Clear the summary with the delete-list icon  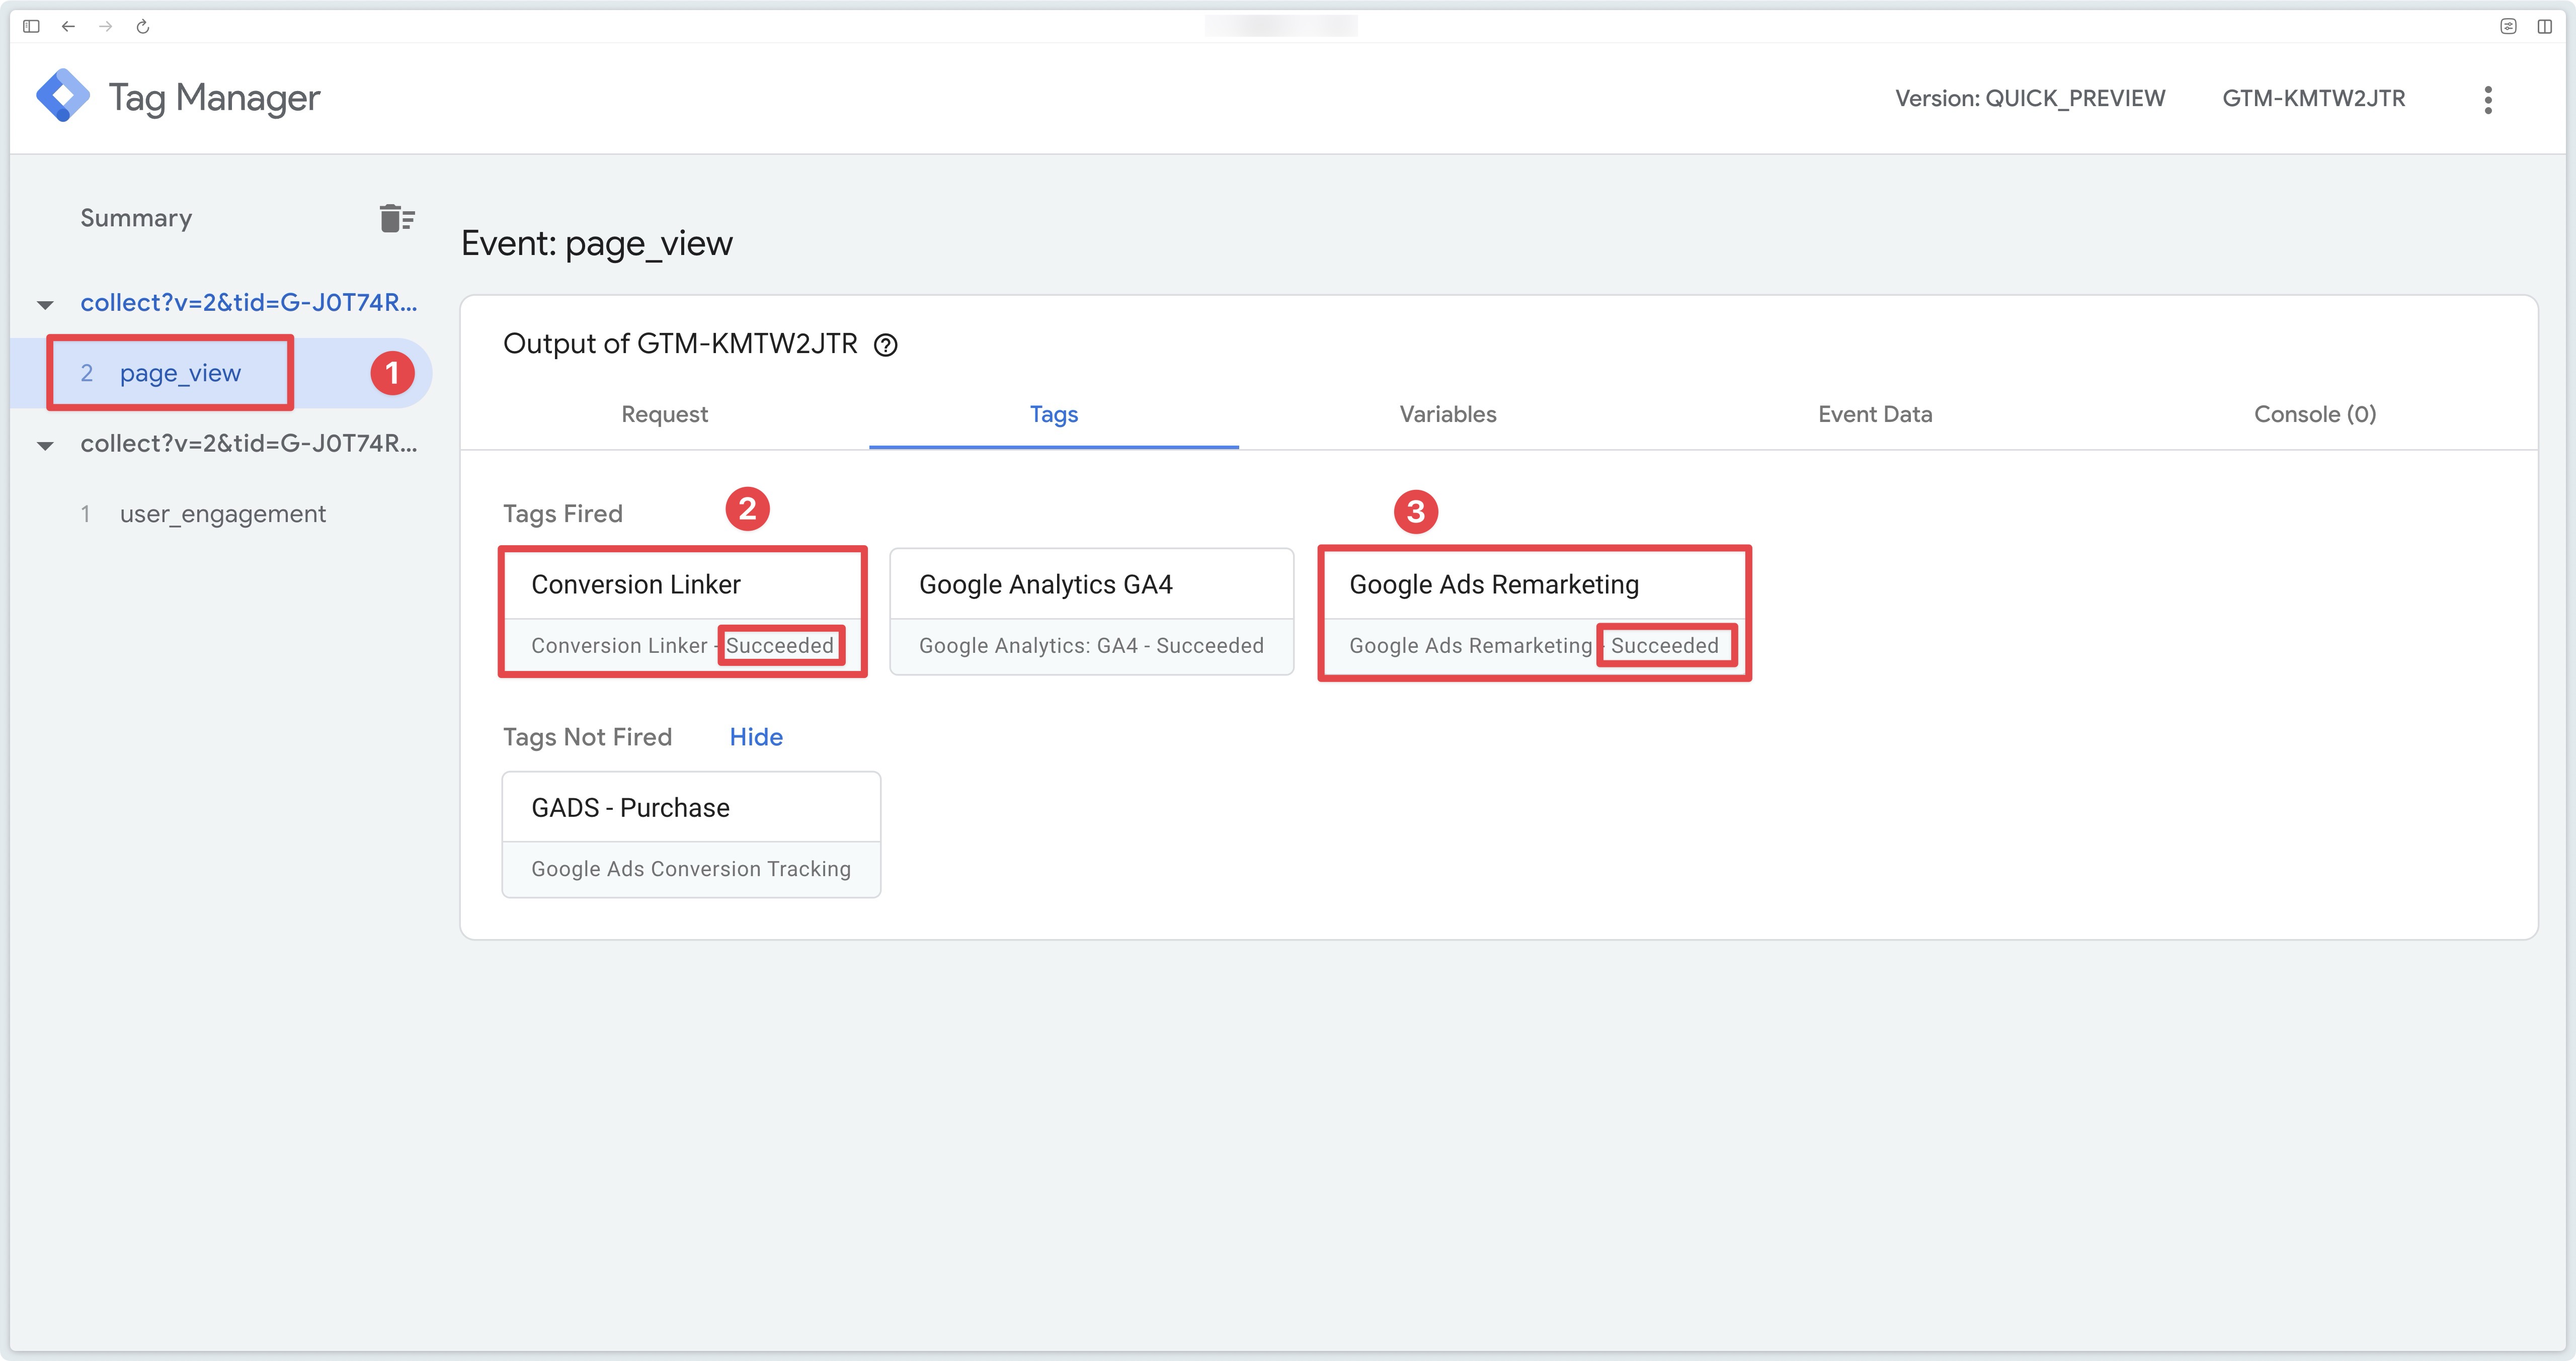(397, 218)
